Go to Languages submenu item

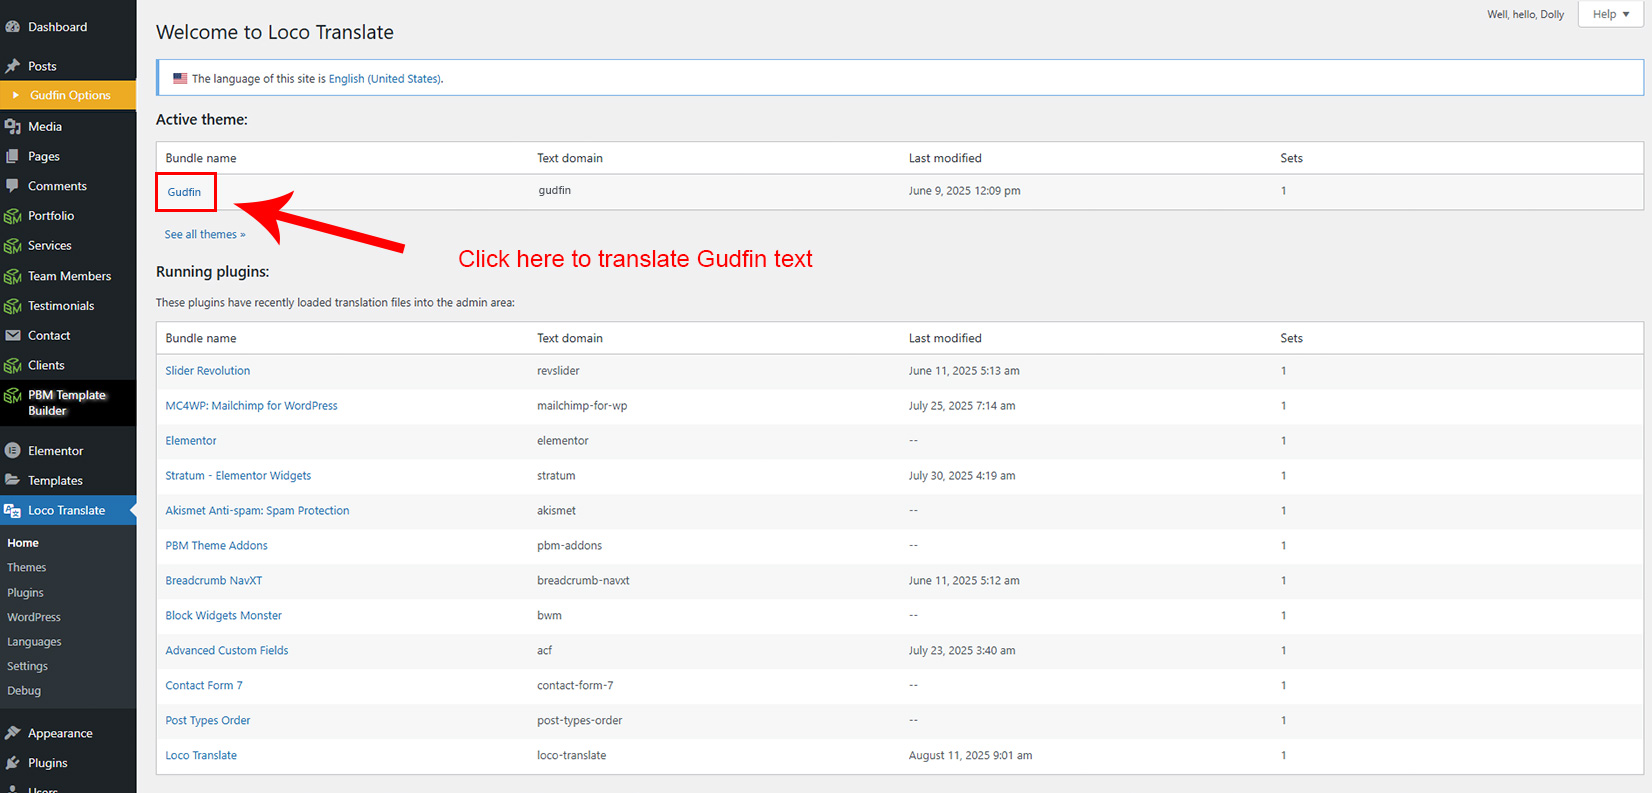(34, 642)
